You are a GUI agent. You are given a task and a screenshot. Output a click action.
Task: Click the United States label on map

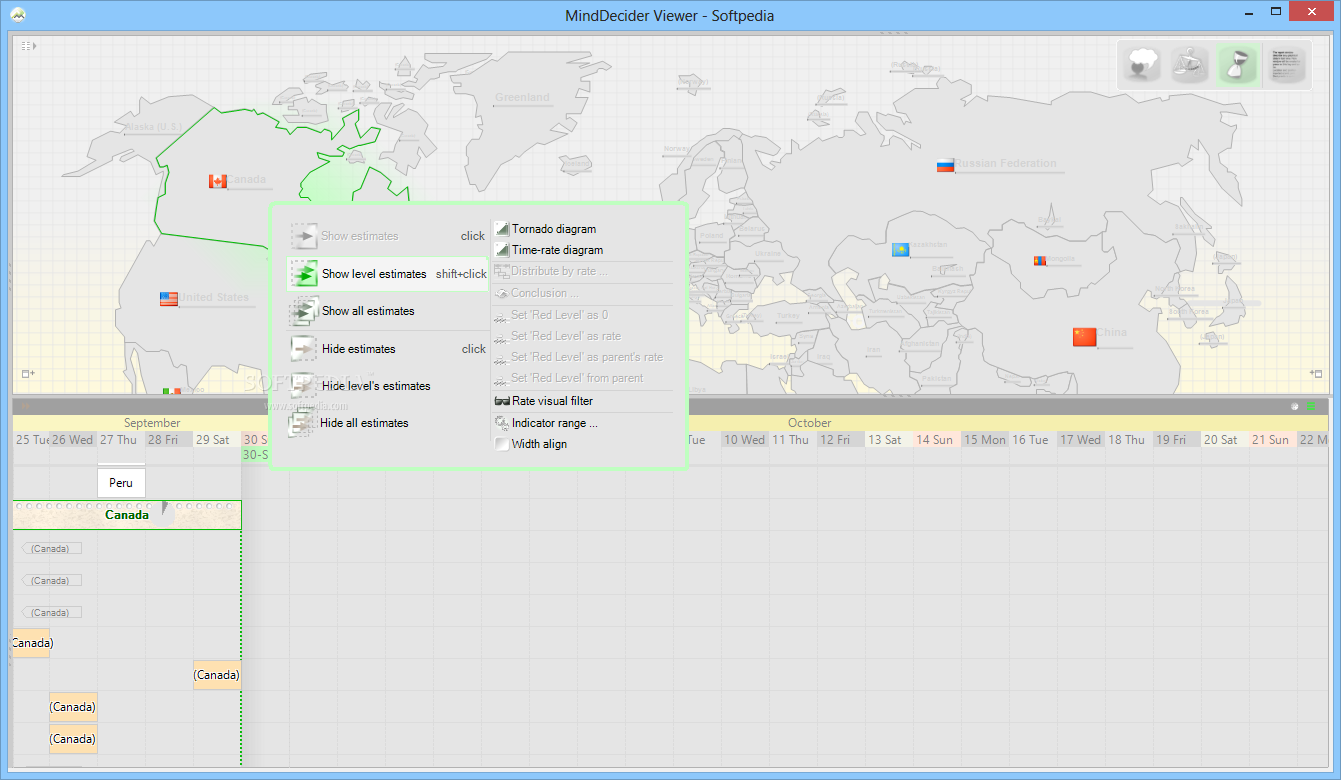point(215,297)
